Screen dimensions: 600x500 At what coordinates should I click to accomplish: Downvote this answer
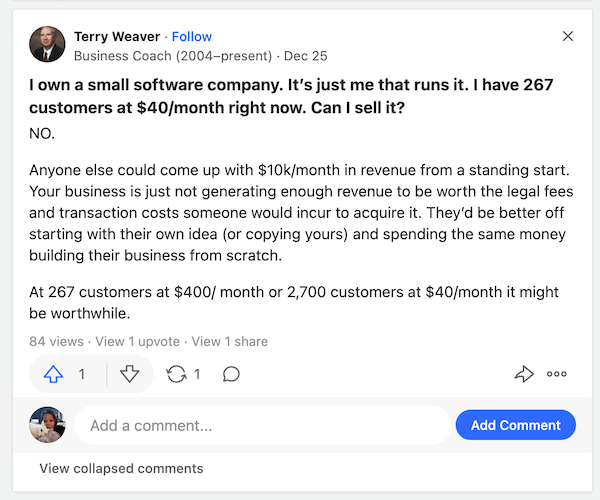(x=129, y=374)
